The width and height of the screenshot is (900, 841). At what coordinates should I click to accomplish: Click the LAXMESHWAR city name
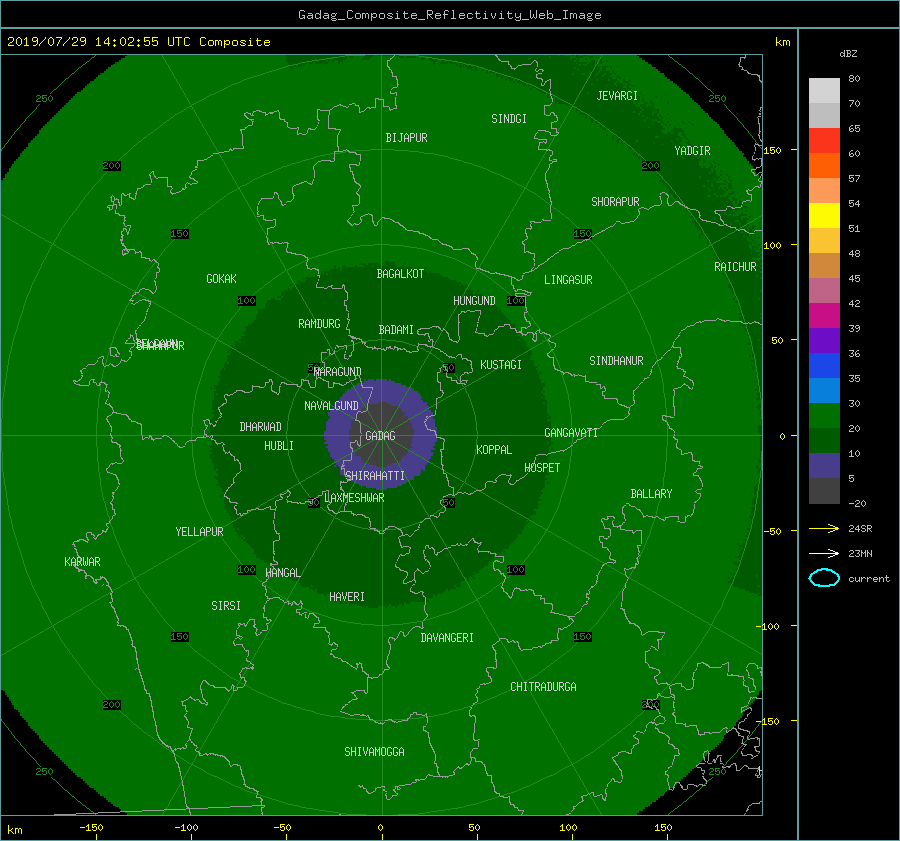(x=354, y=498)
